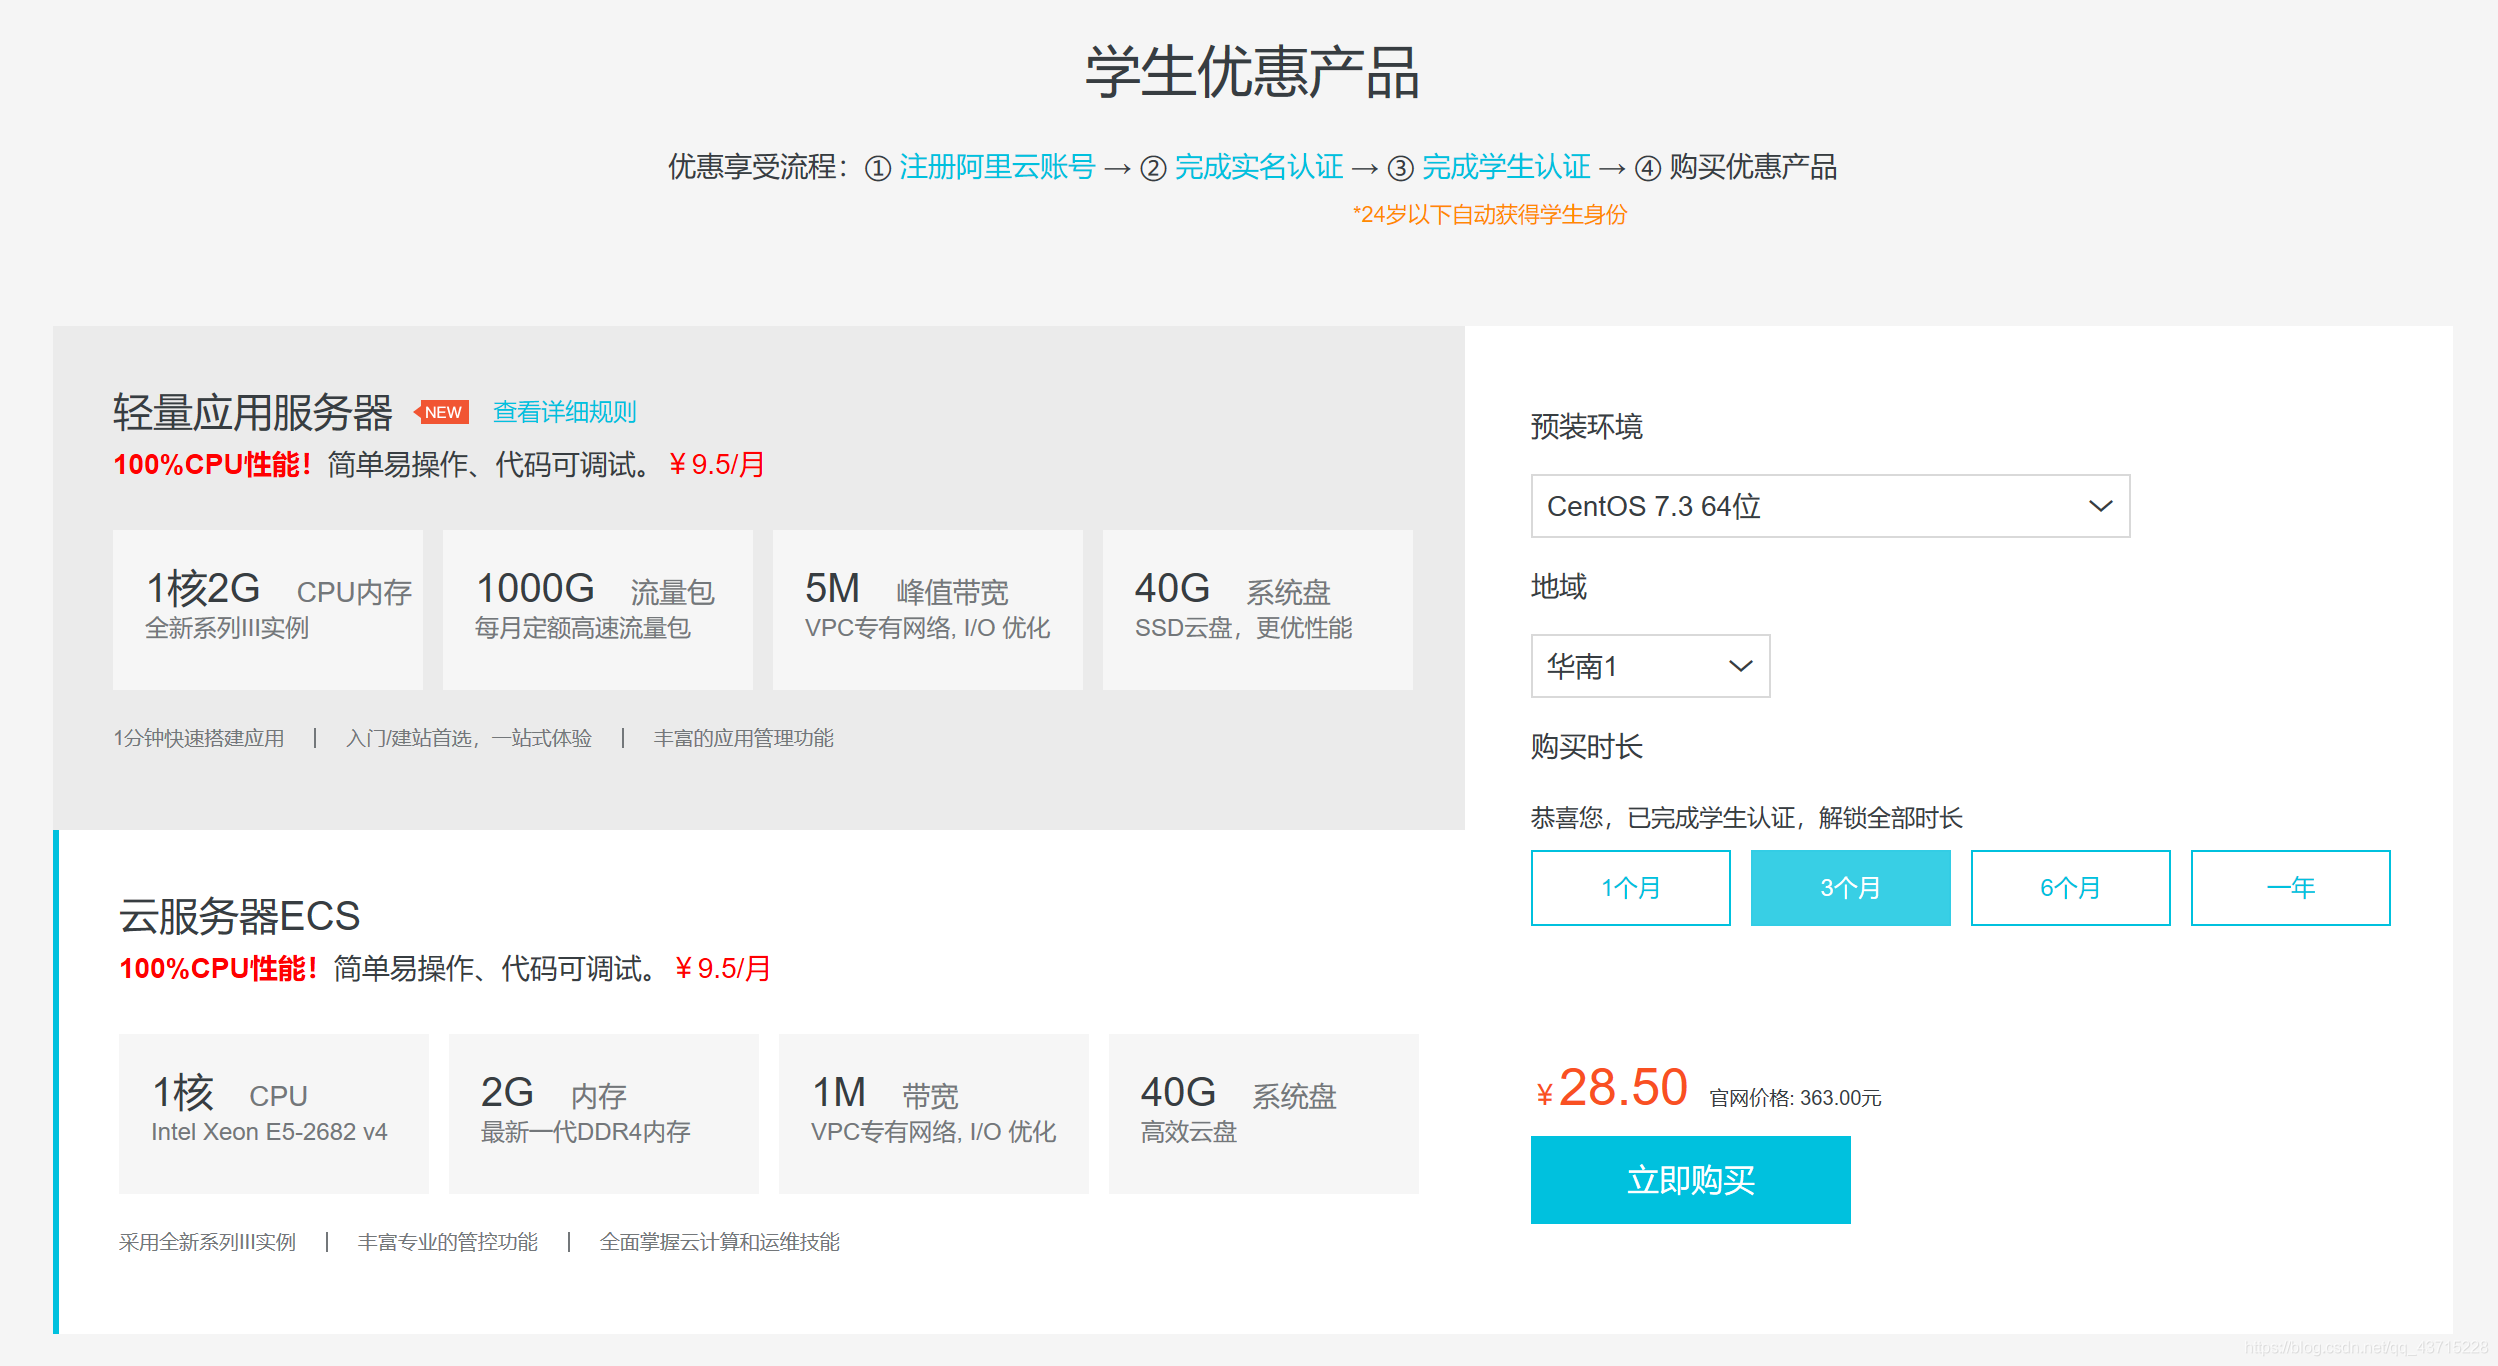Click the 2G 内存 DDR4 card
The width and height of the screenshot is (2498, 1366).
pos(604,1114)
